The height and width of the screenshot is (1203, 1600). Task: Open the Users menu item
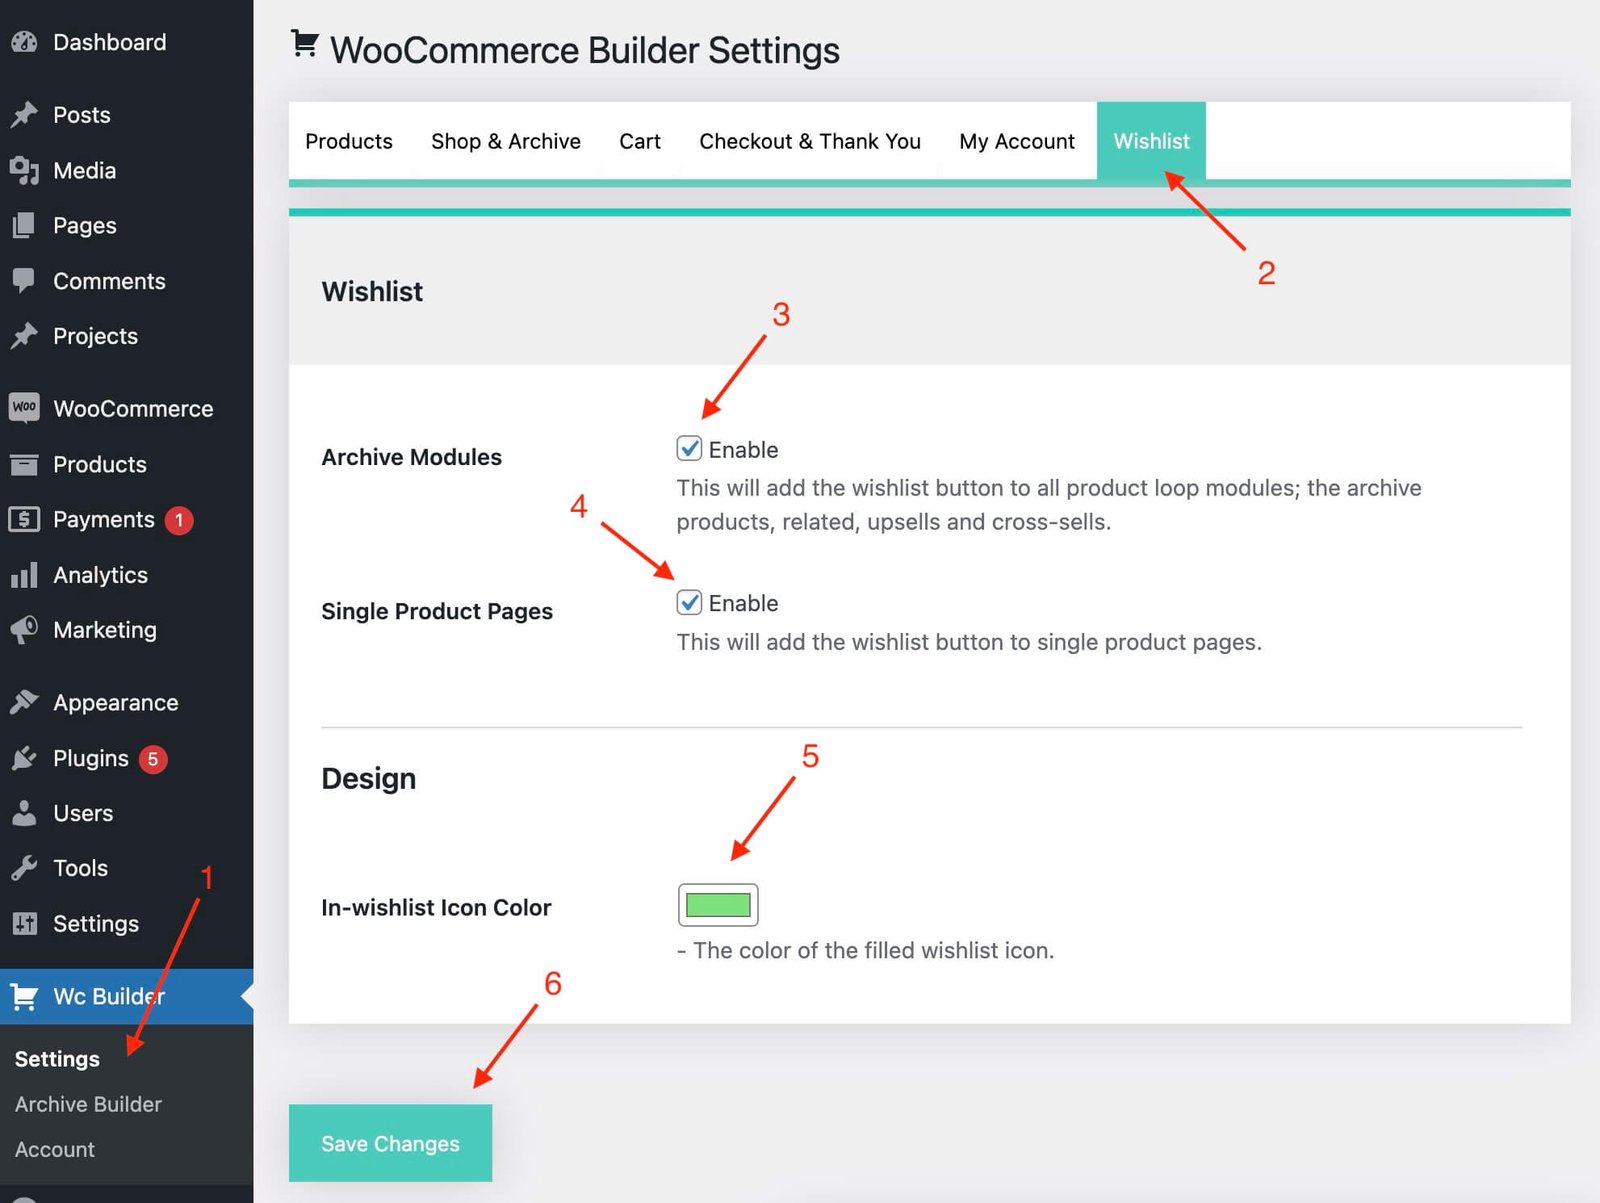(83, 813)
